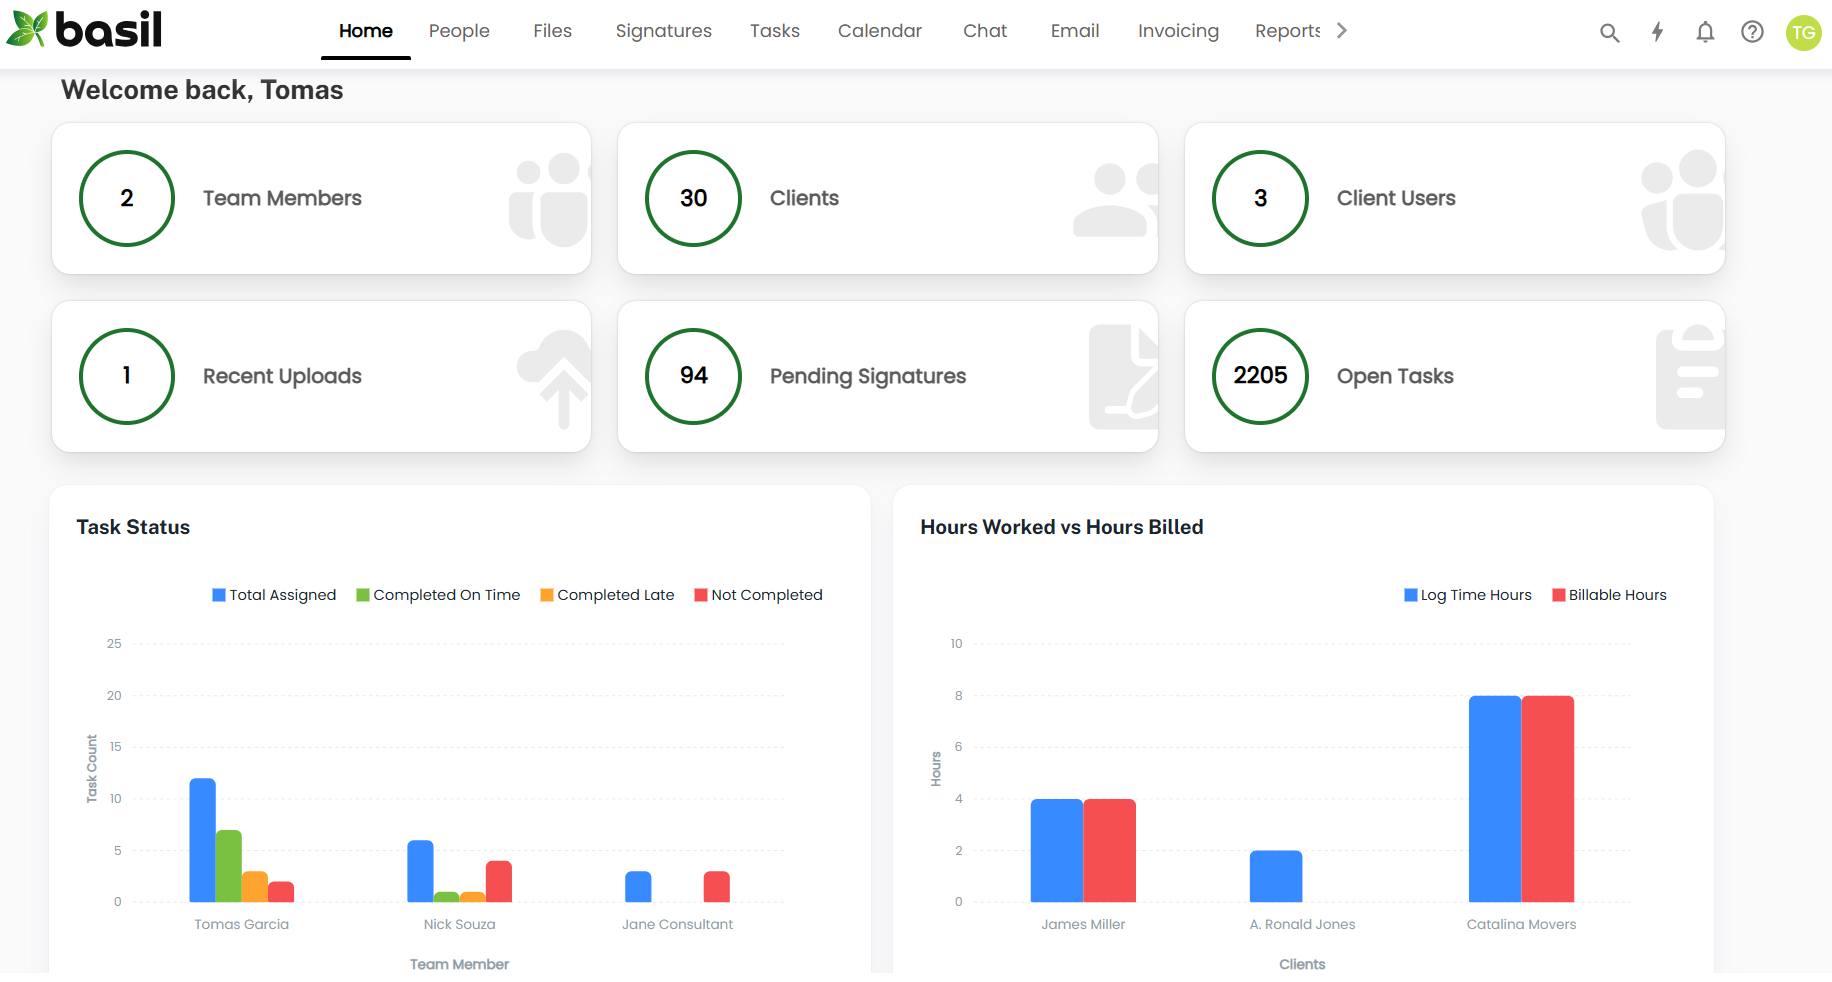Click the circle showing 30 clients
Image resolution: width=1832 pixels, height=982 pixels.
tap(693, 198)
